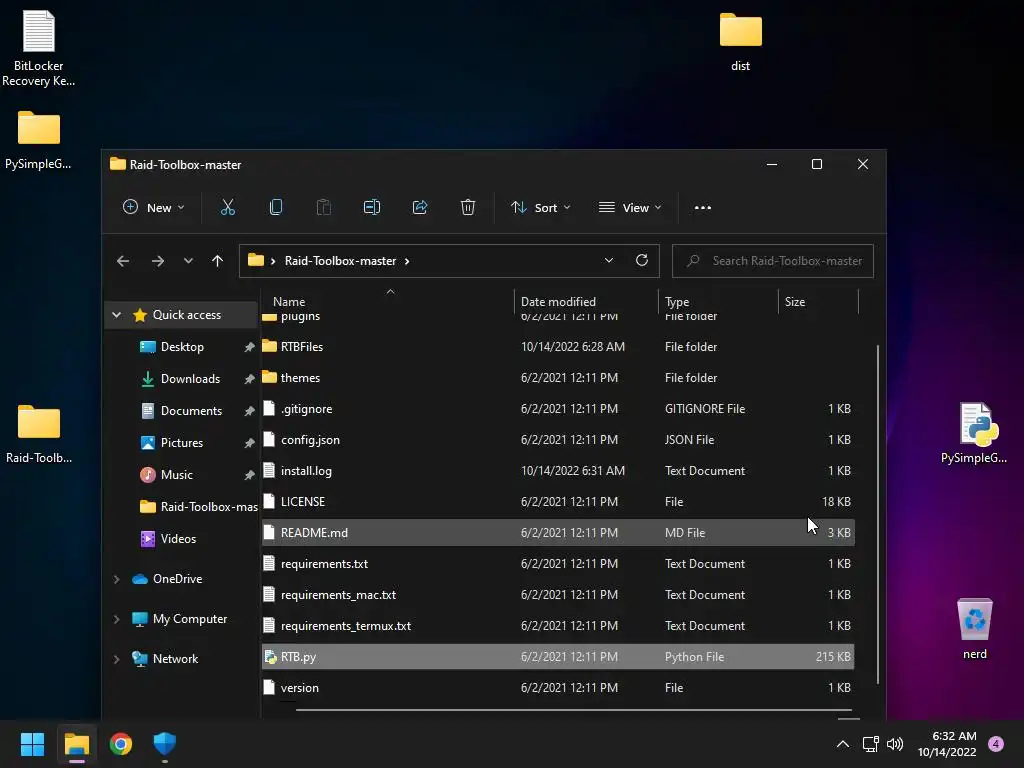
Task: Expand address bar history dropdown
Action: [x=609, y=261]
